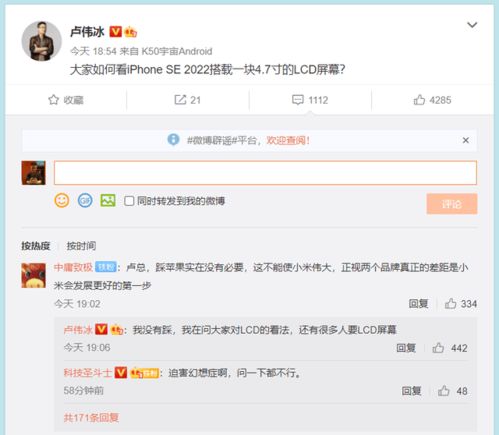Like the comment with 334 thumbs up
Screen dimensions: 499x435
(461, 304)
